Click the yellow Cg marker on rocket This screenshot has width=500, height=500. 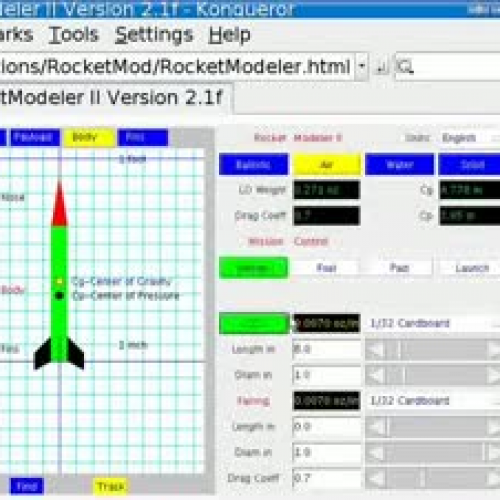(60, 282)
